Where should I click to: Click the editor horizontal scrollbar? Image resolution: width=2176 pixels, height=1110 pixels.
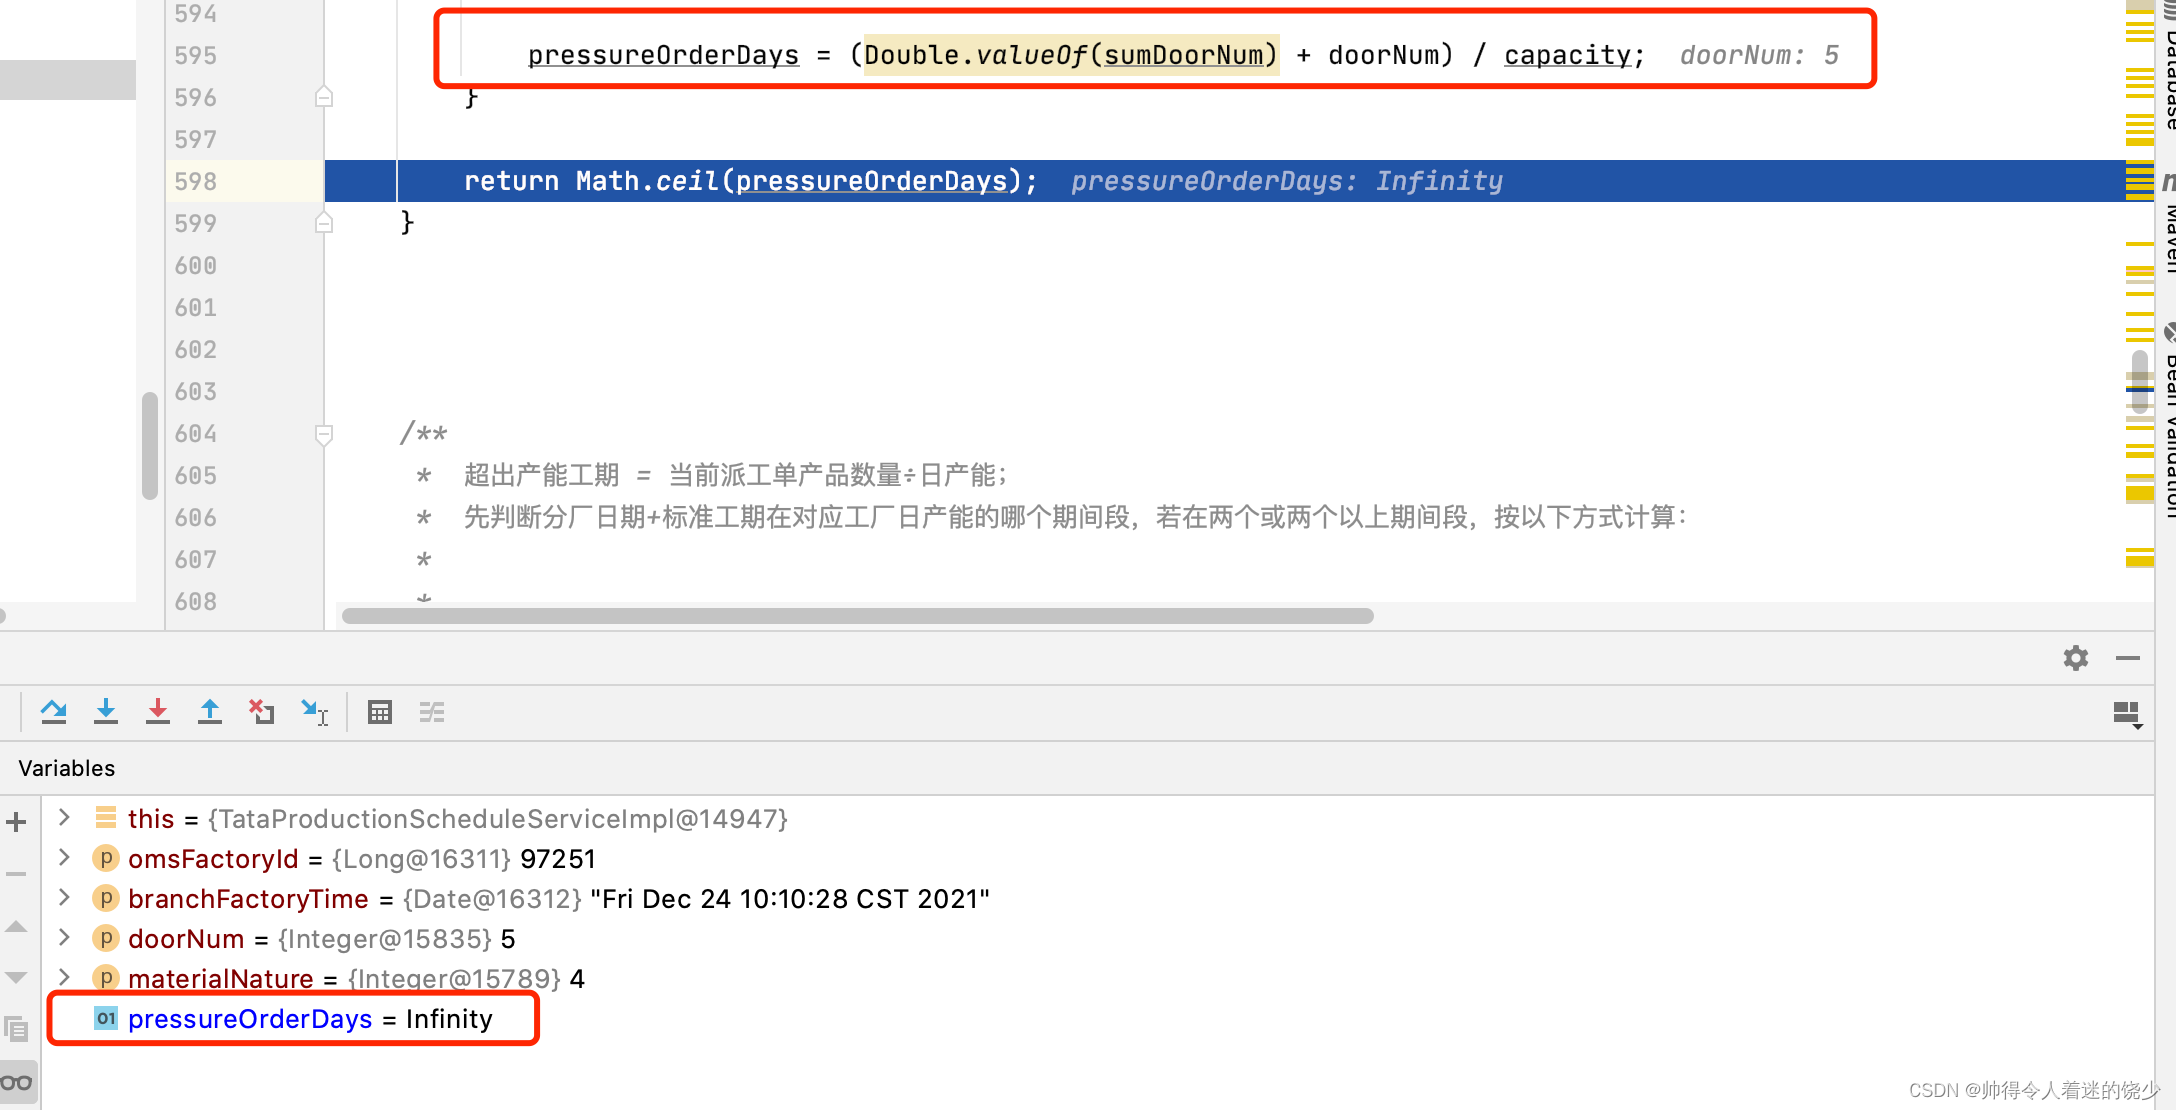tap(860, 616)
